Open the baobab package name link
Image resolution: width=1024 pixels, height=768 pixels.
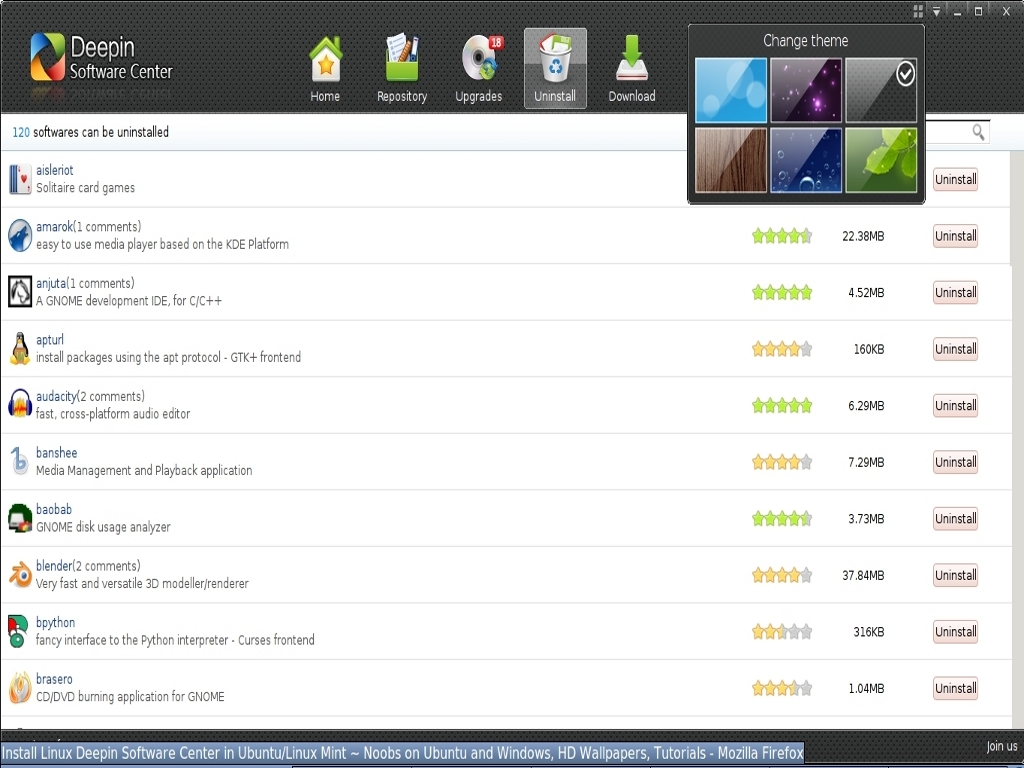click(x=54, y=509)
